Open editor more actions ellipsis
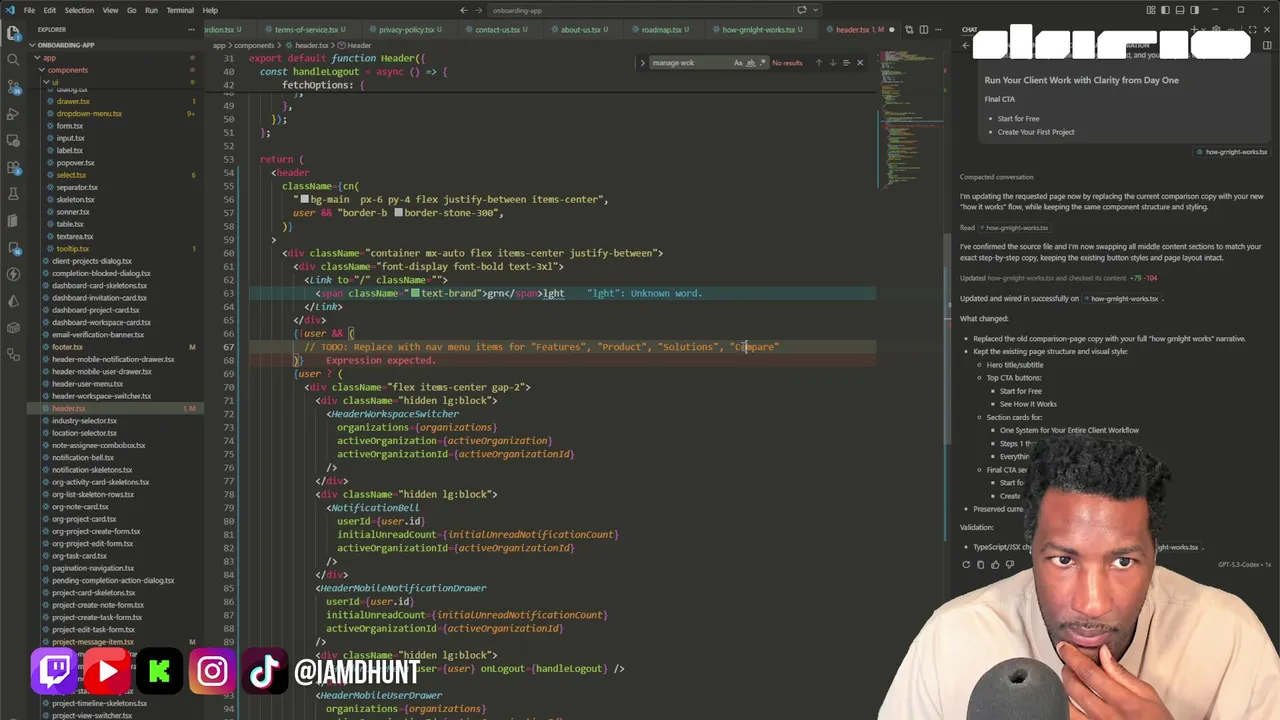 click(939, 29)
